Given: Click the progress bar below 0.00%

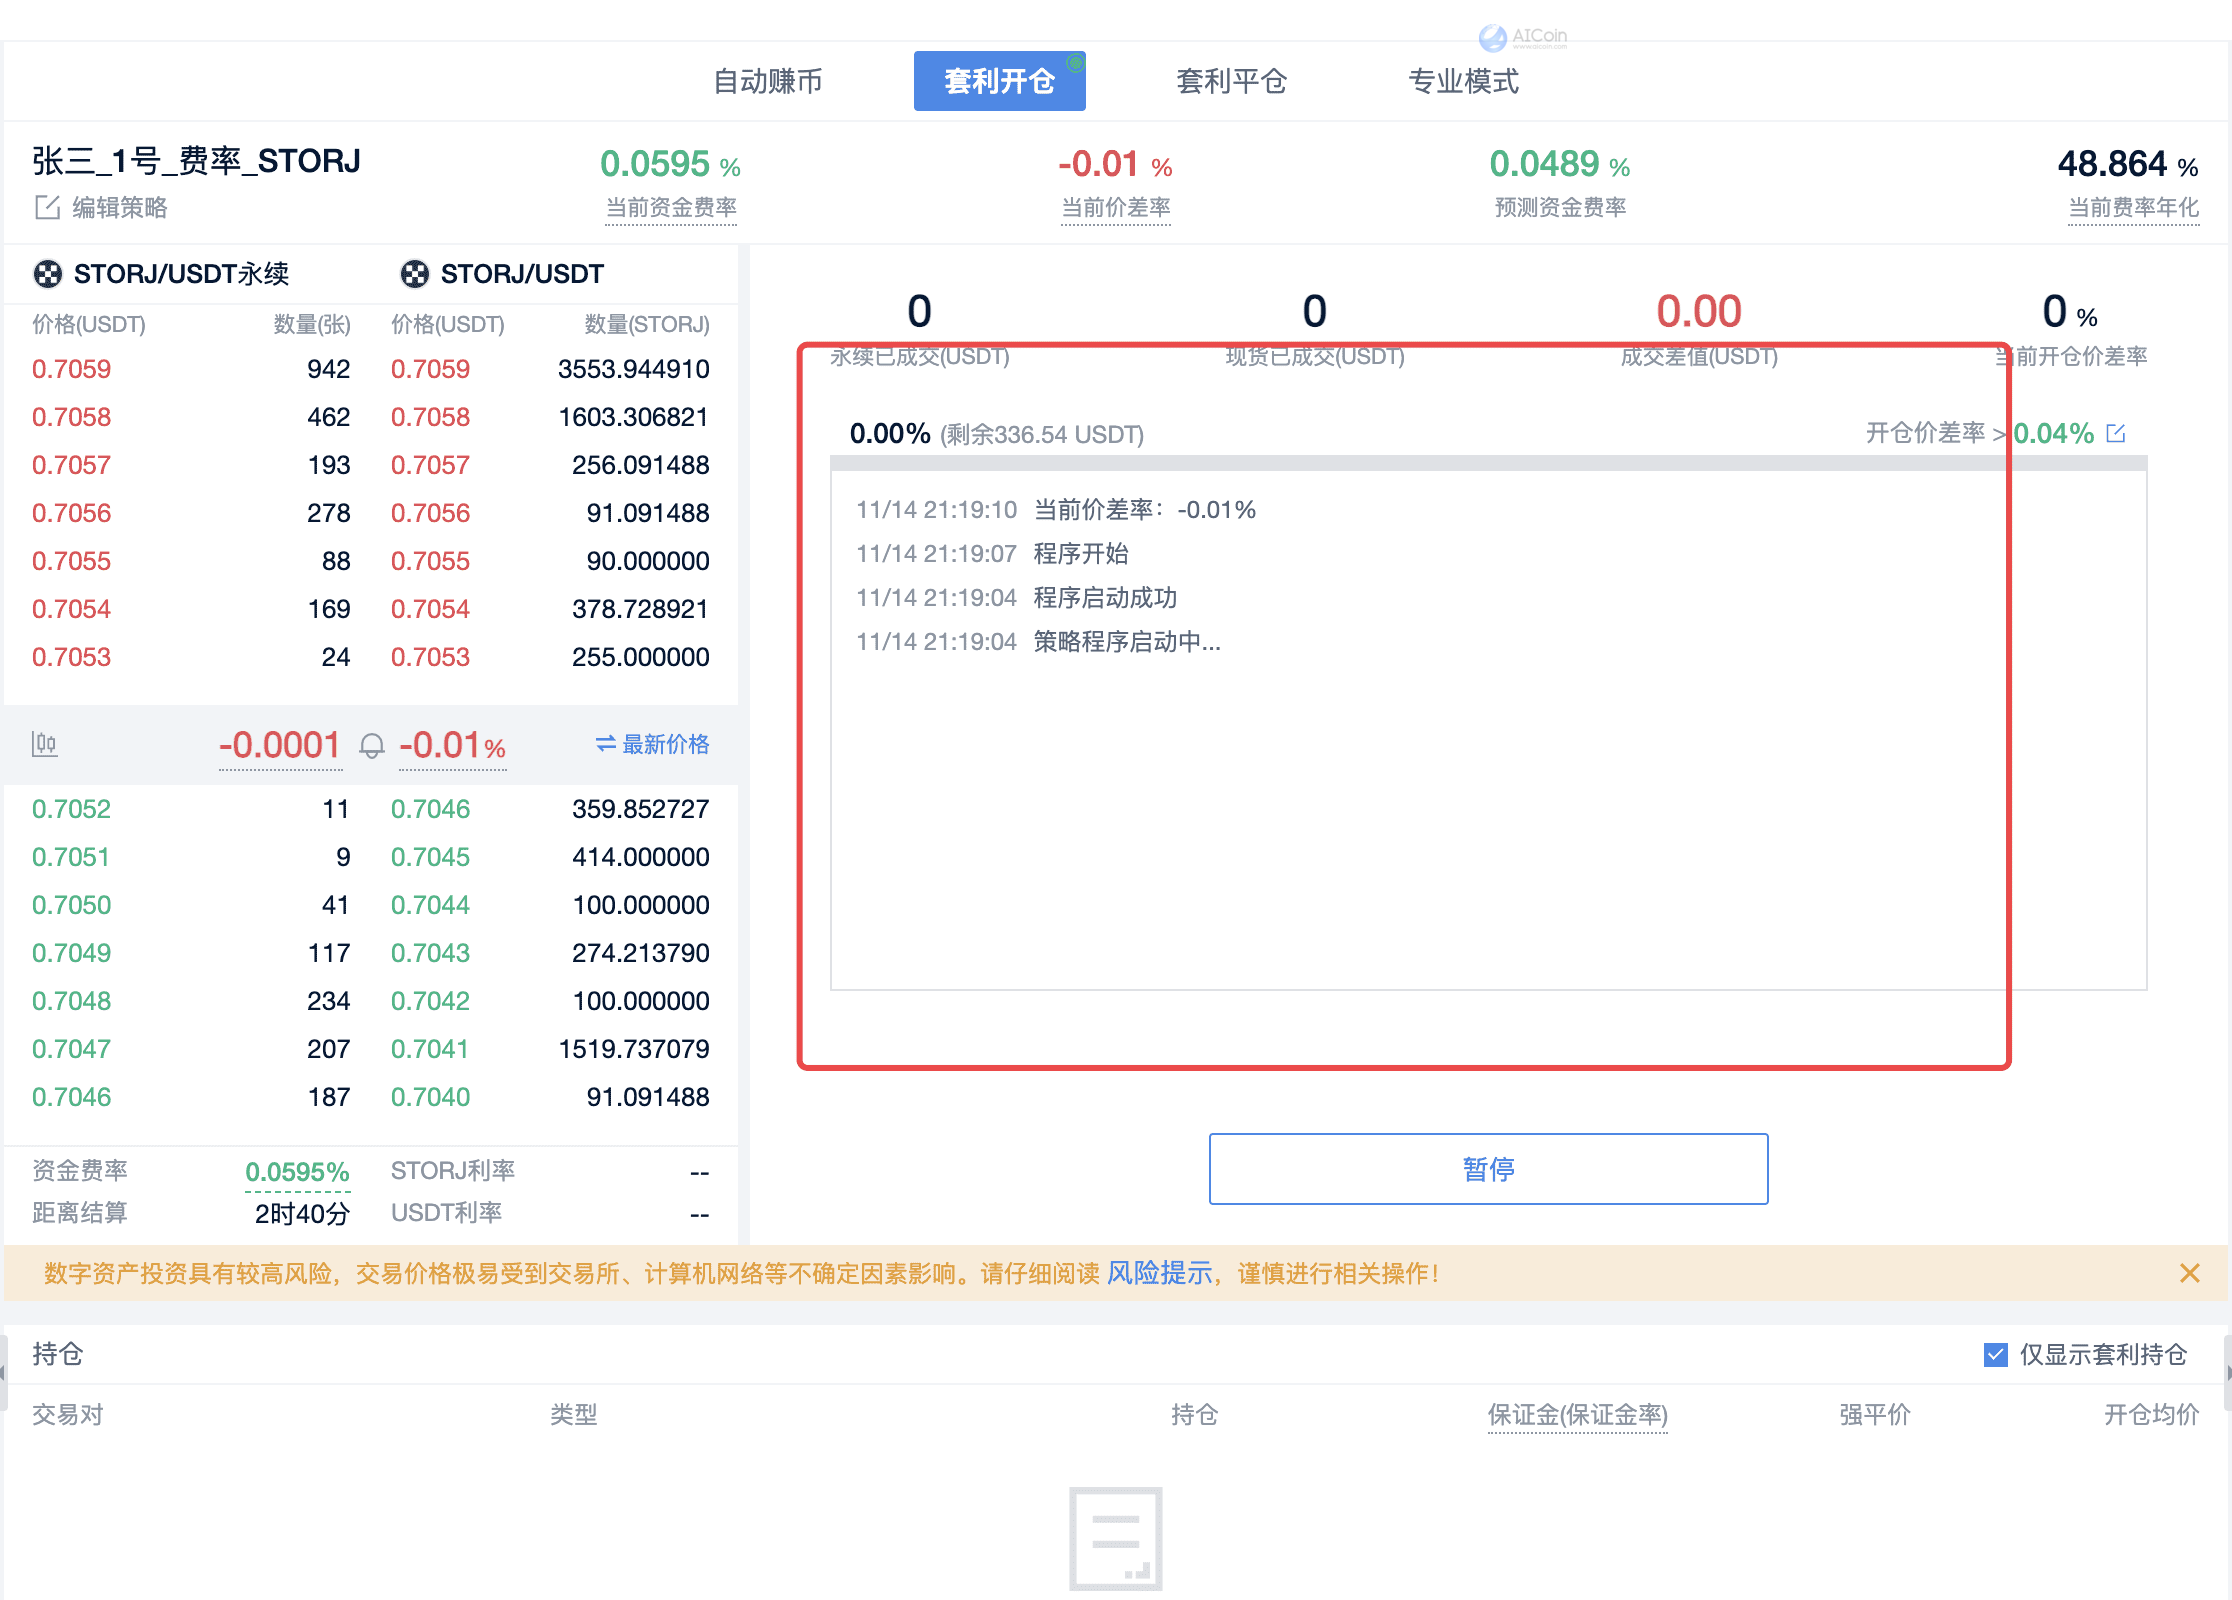Looking at the screenshot, I should click(1488, 463).
